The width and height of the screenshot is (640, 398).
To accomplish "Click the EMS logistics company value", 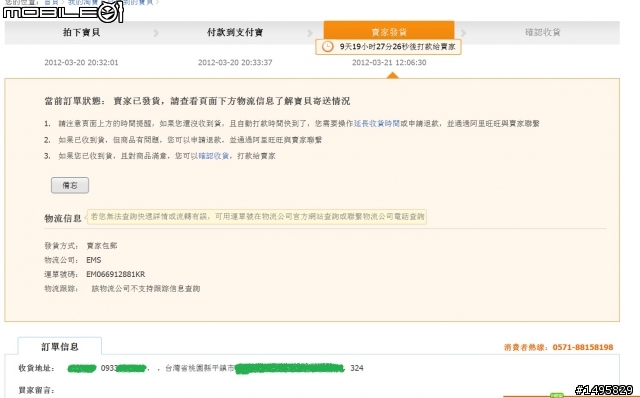I will point(93,260).
